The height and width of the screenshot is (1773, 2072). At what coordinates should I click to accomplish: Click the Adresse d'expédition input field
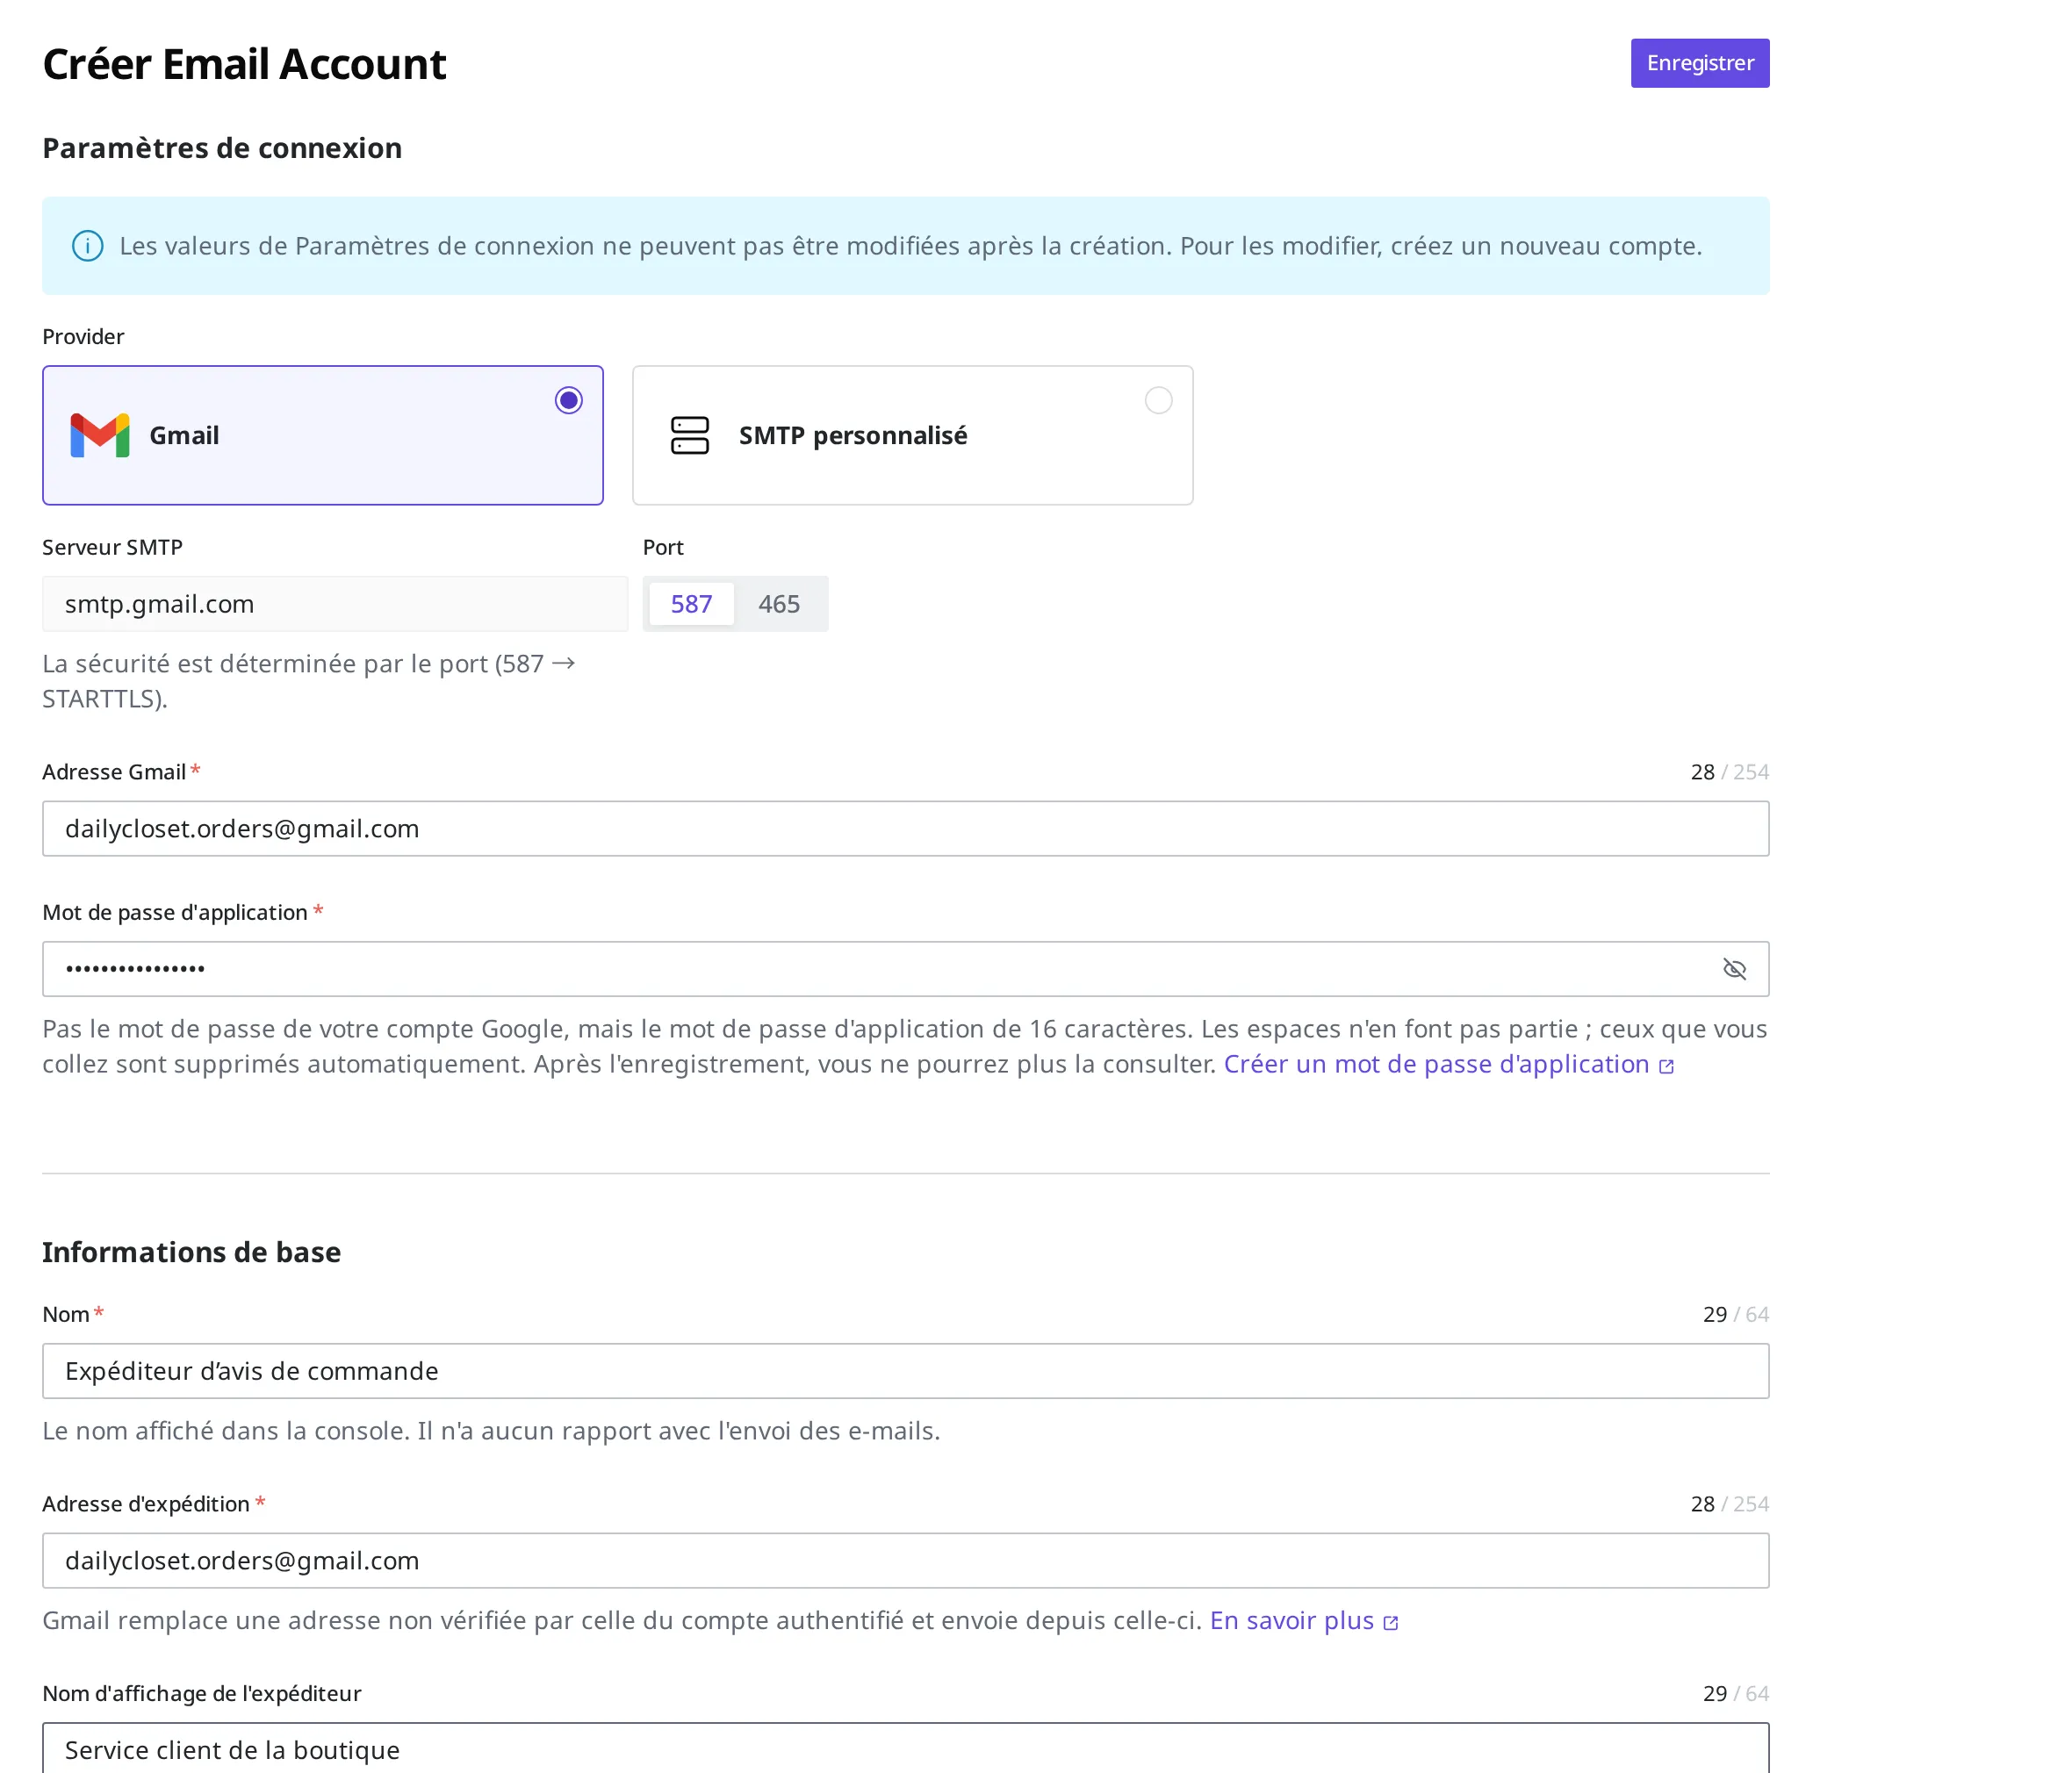(905, 1561)
